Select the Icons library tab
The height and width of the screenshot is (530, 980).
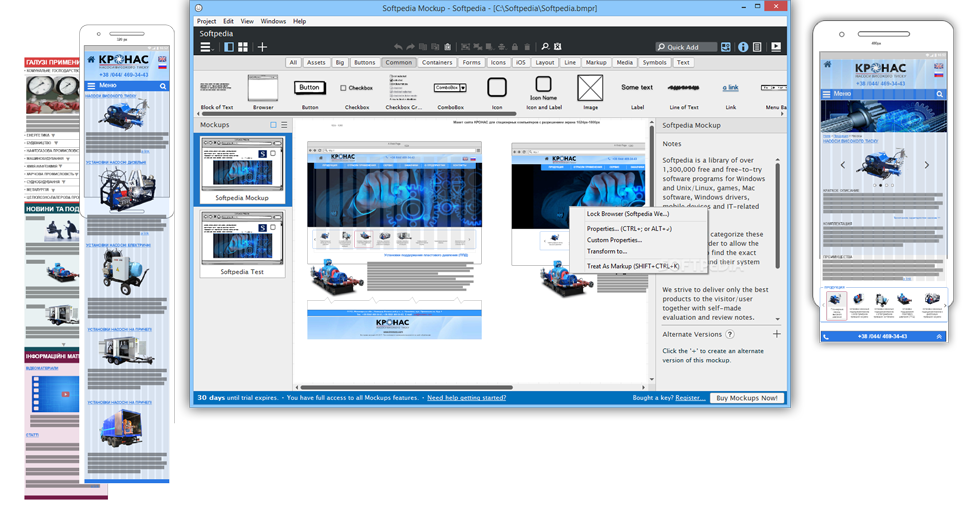pyautogui.click(x=498, y=62)
